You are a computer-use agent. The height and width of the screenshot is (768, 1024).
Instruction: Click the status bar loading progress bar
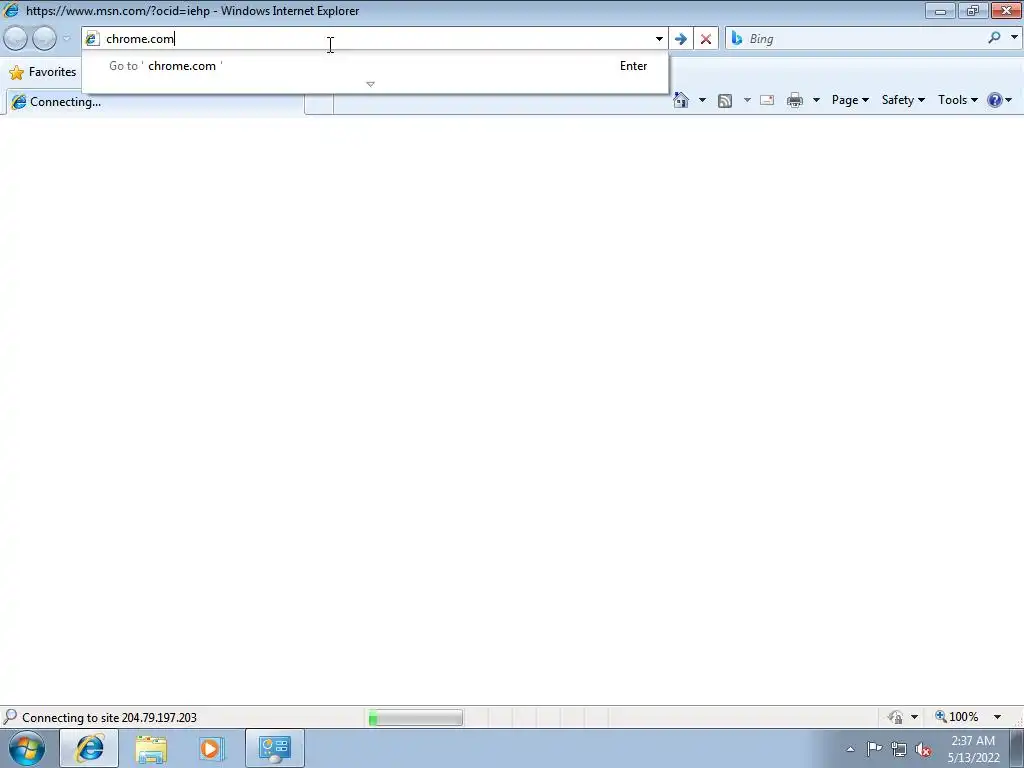415,718
